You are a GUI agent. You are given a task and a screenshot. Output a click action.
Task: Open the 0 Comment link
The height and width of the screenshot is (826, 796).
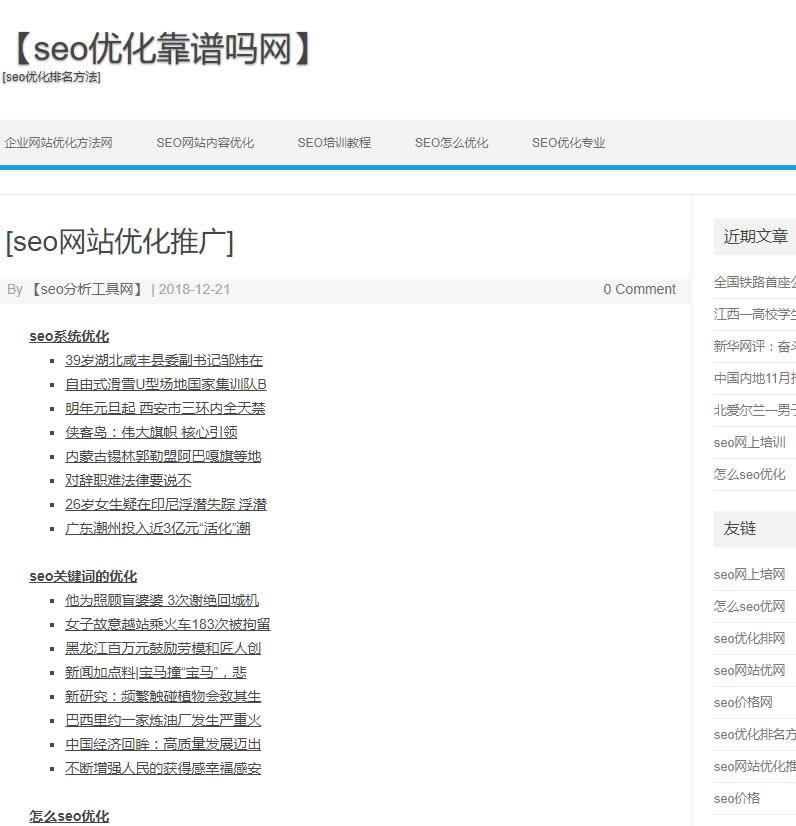coord(639,290)
